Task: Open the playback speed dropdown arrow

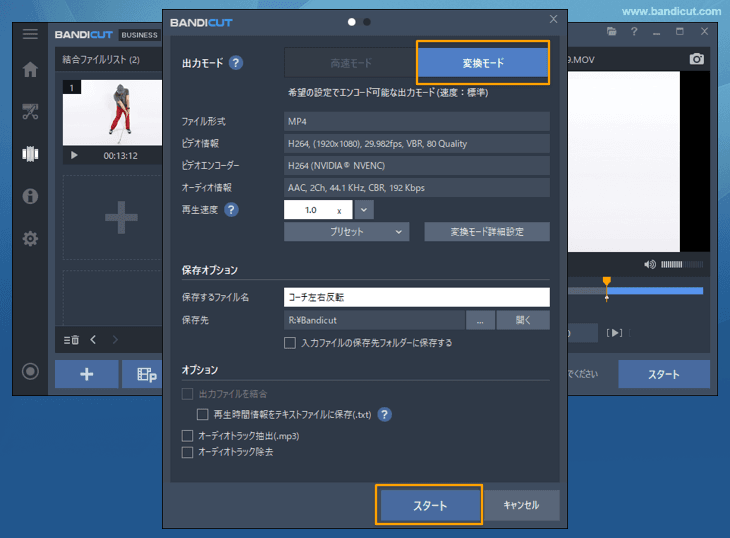Action: pyautogui.click(x=364, y=210)
